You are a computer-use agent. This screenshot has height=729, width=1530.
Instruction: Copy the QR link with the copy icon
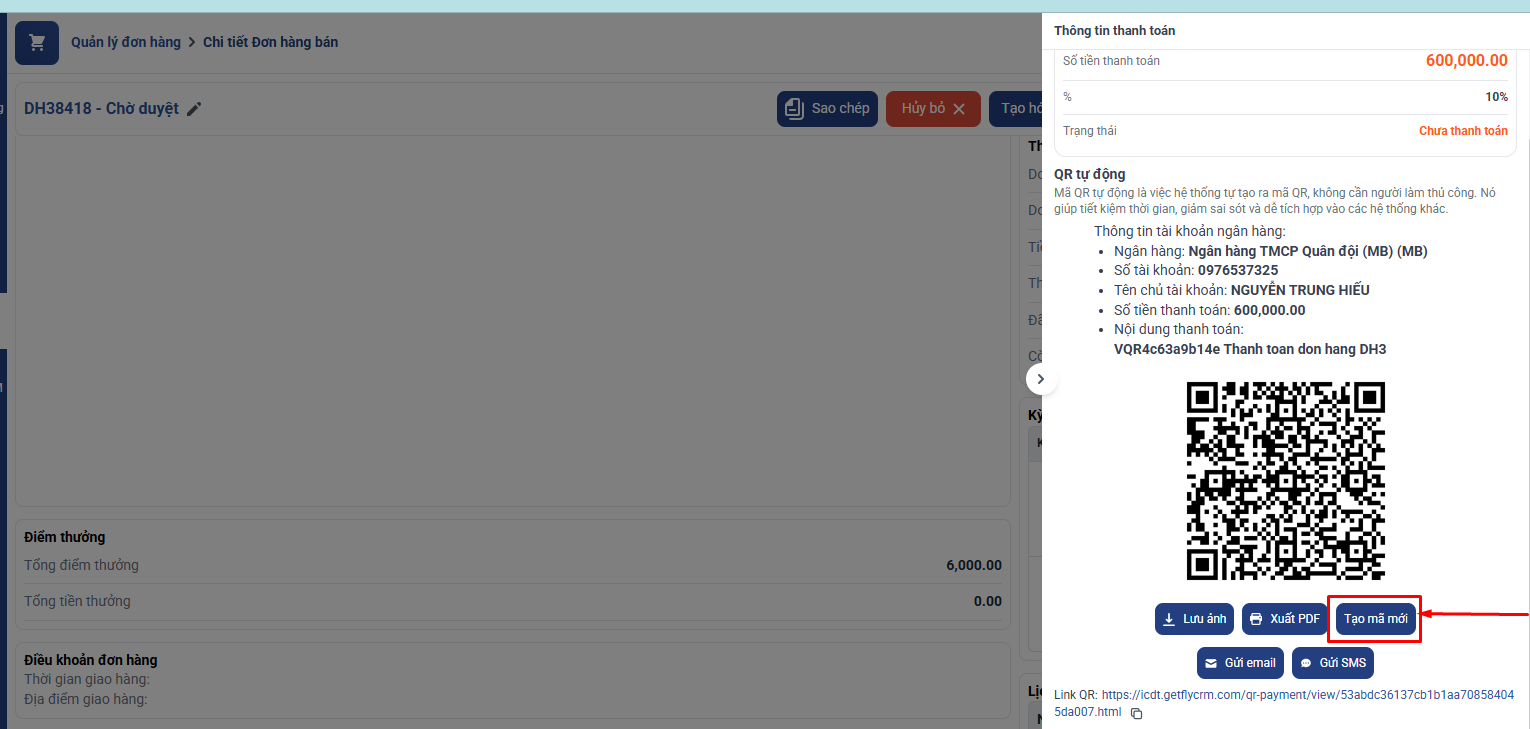coord(1136,713)
